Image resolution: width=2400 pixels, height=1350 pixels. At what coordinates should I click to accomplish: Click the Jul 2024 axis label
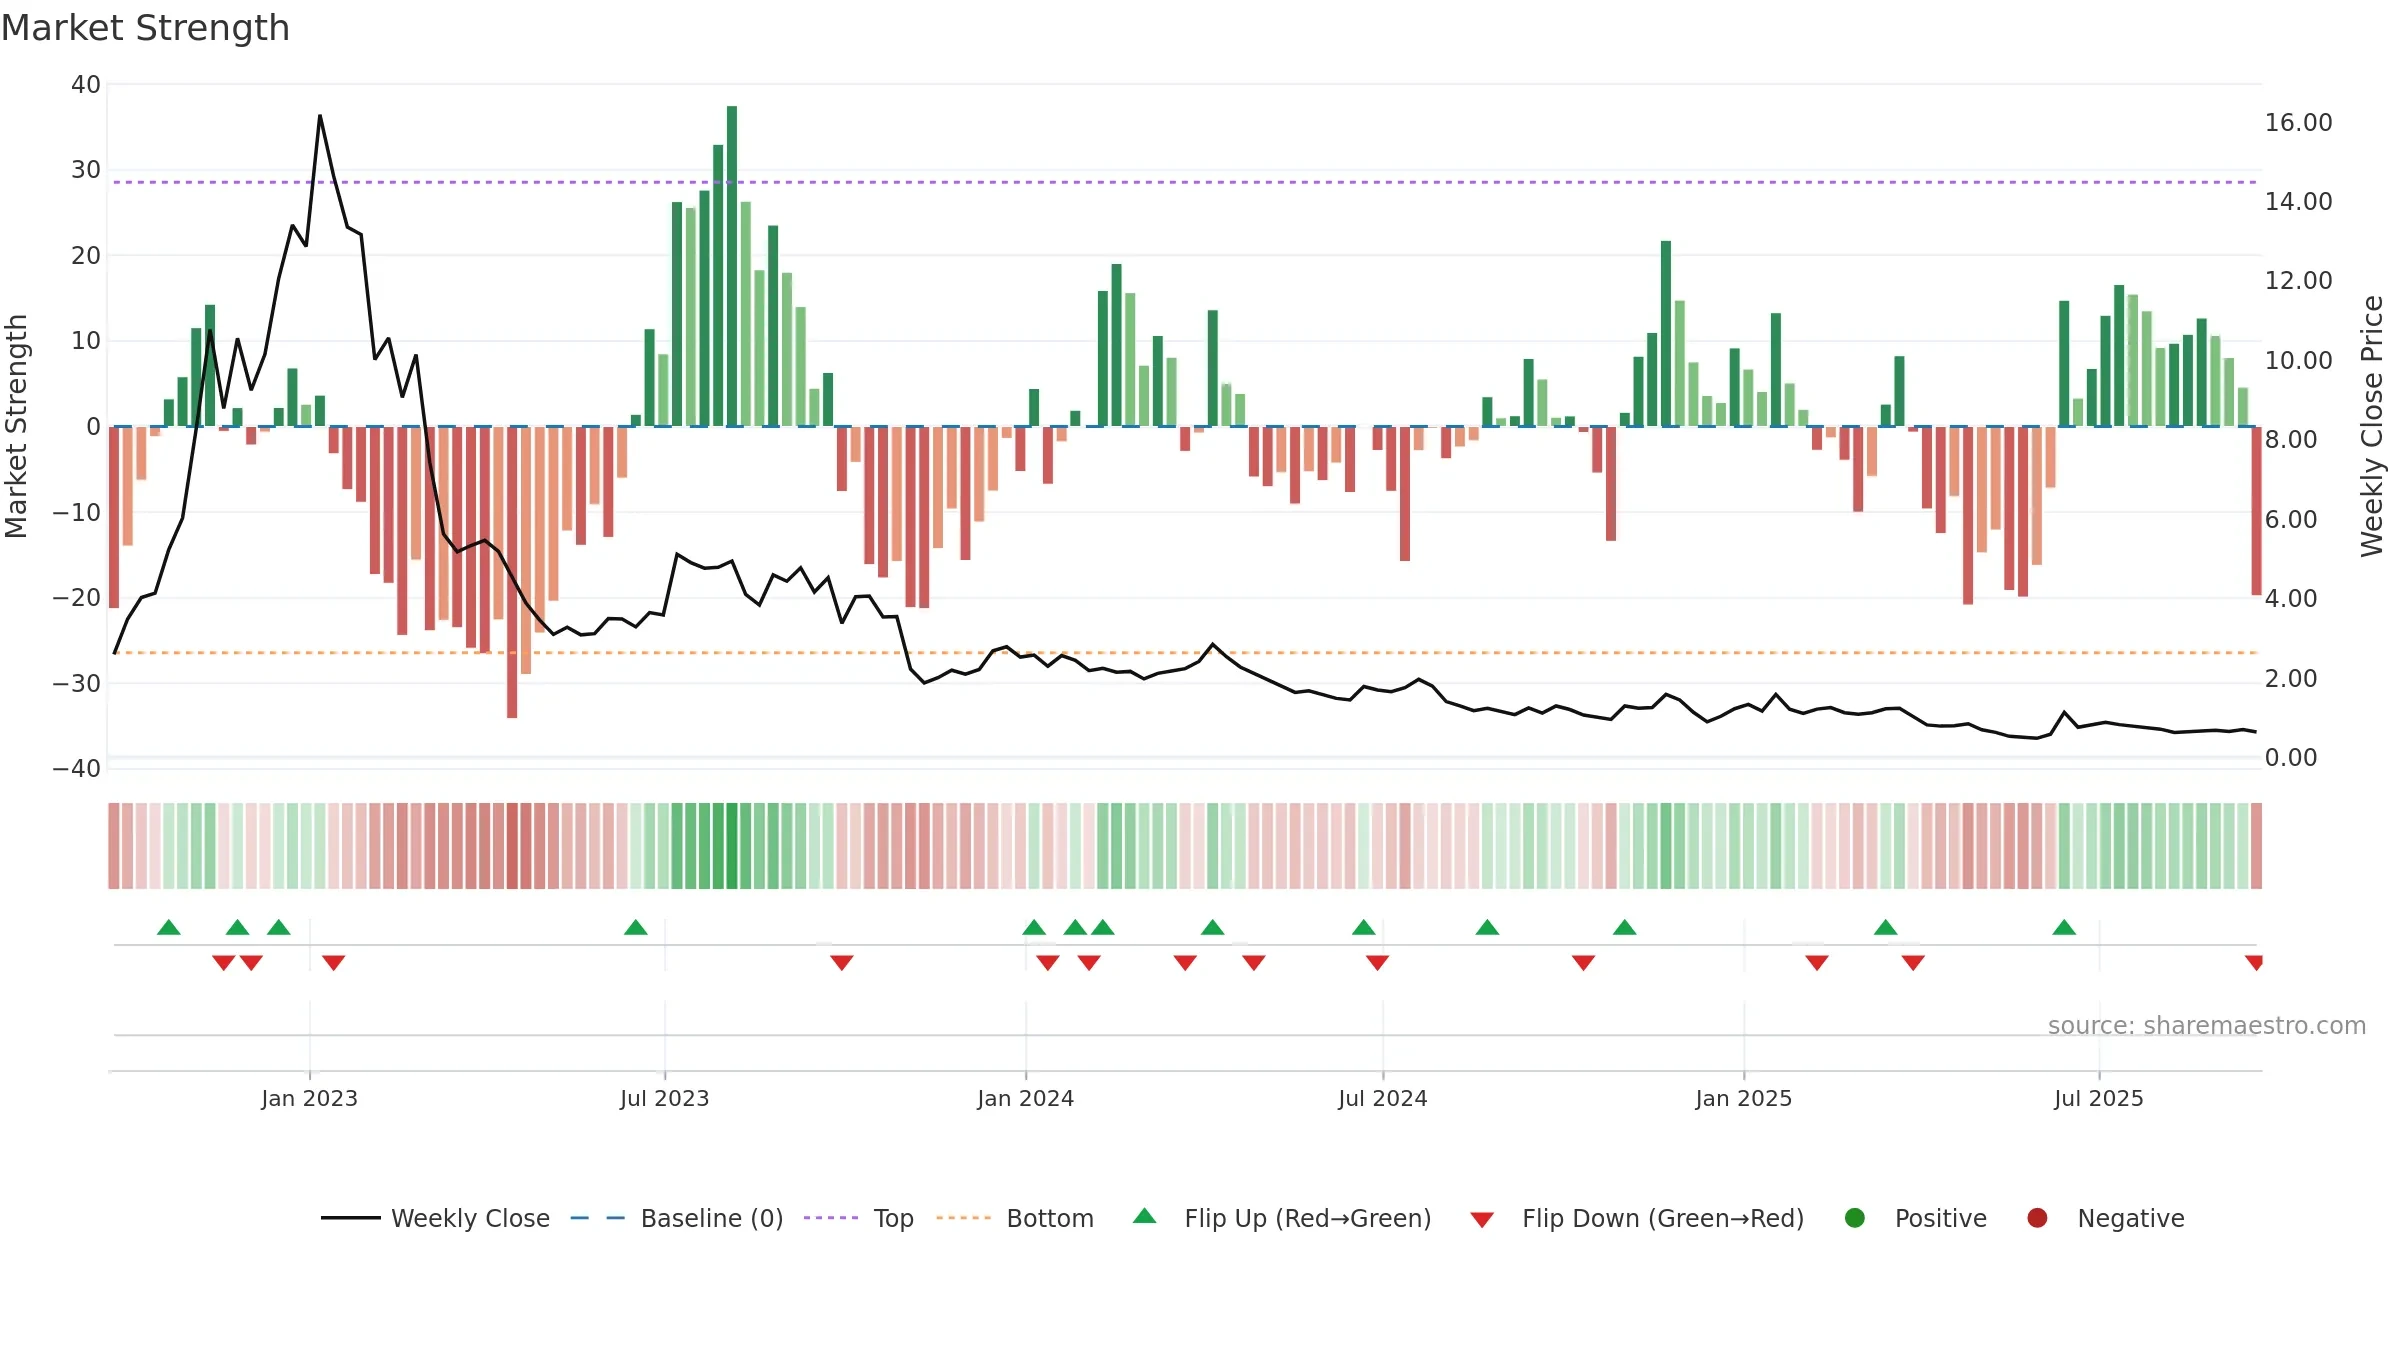coord(1383,1098)
